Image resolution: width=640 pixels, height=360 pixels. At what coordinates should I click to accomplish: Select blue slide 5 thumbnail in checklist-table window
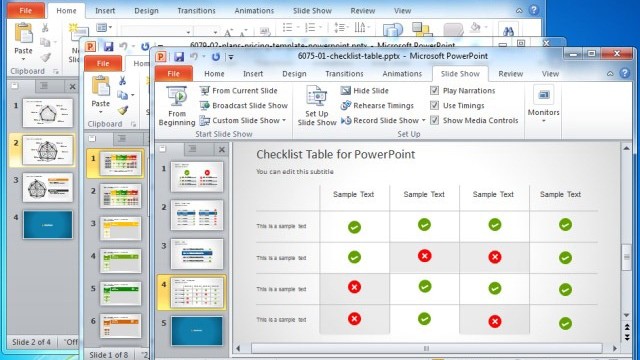tap(197, 331)
